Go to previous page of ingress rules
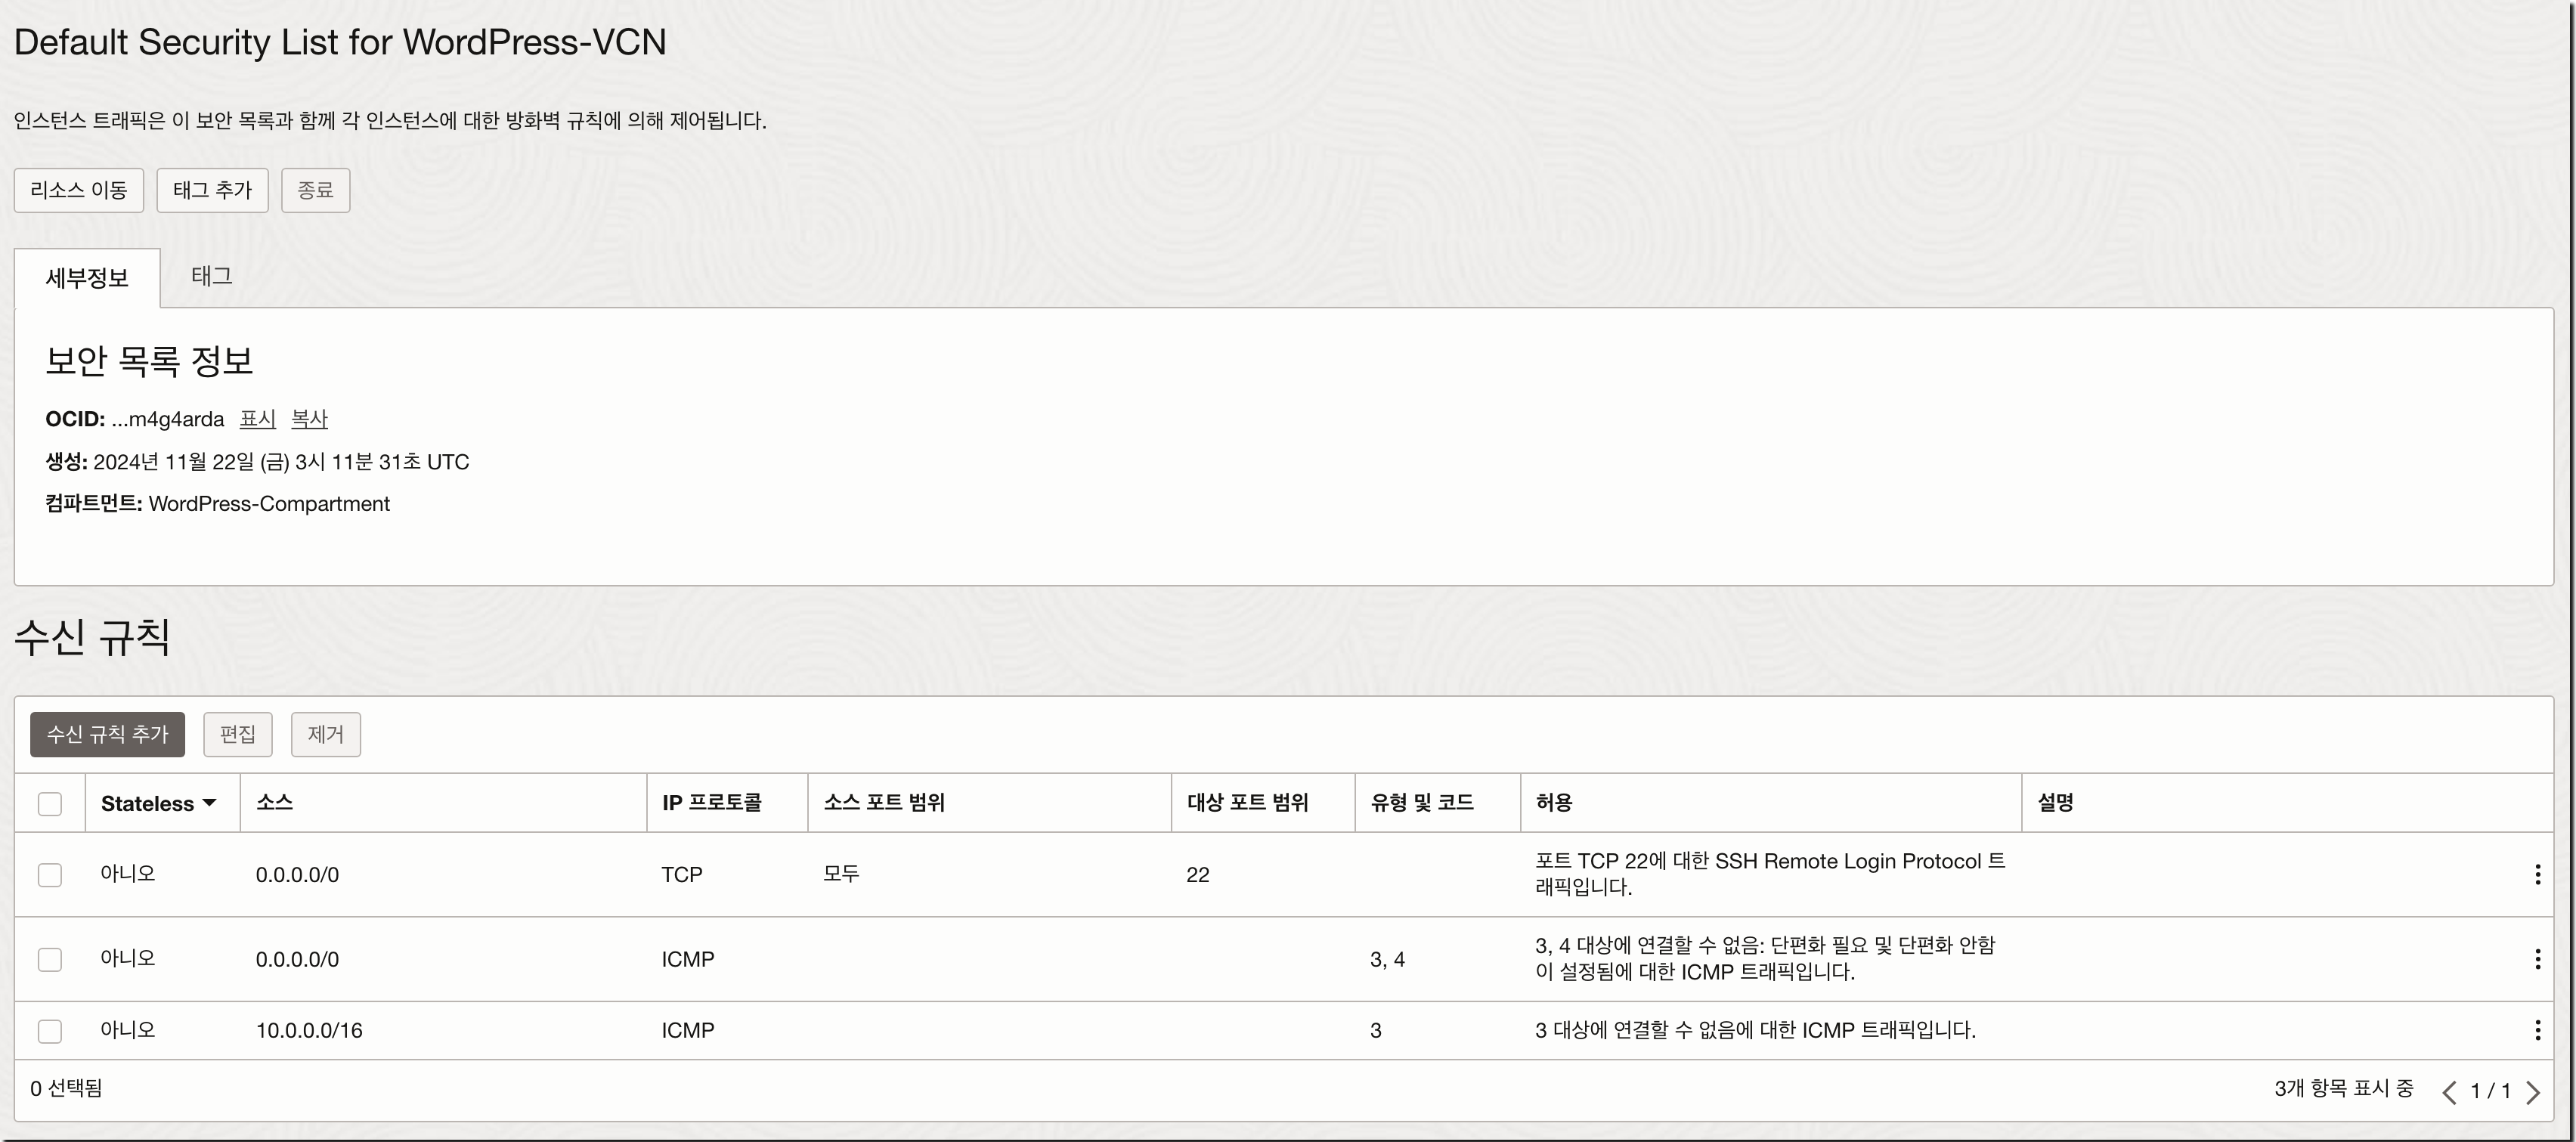The width and height of the screenshot is (2576, 1142). click(x=2449, y=1091)
